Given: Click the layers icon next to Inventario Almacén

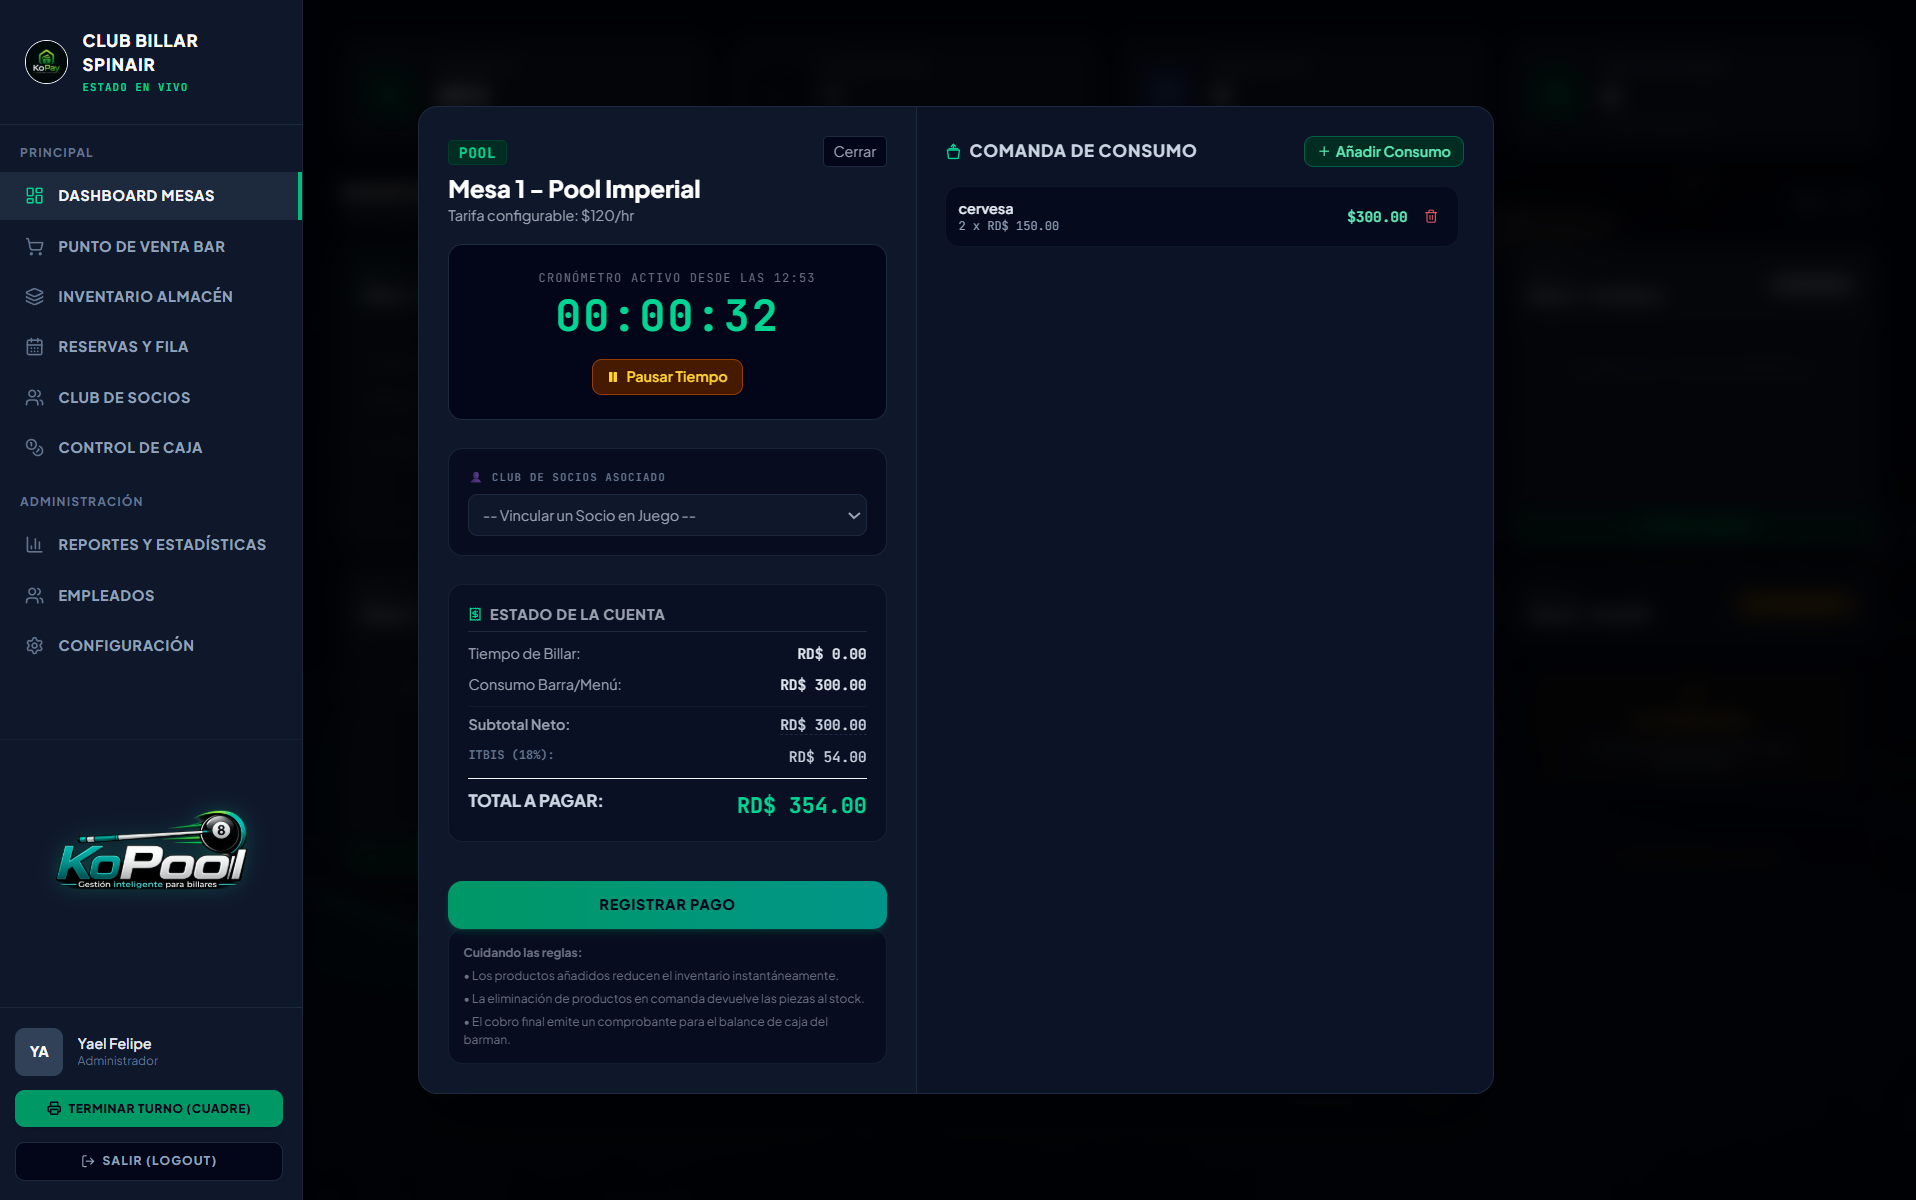Looking at the screenshot, I should [34, 296].
